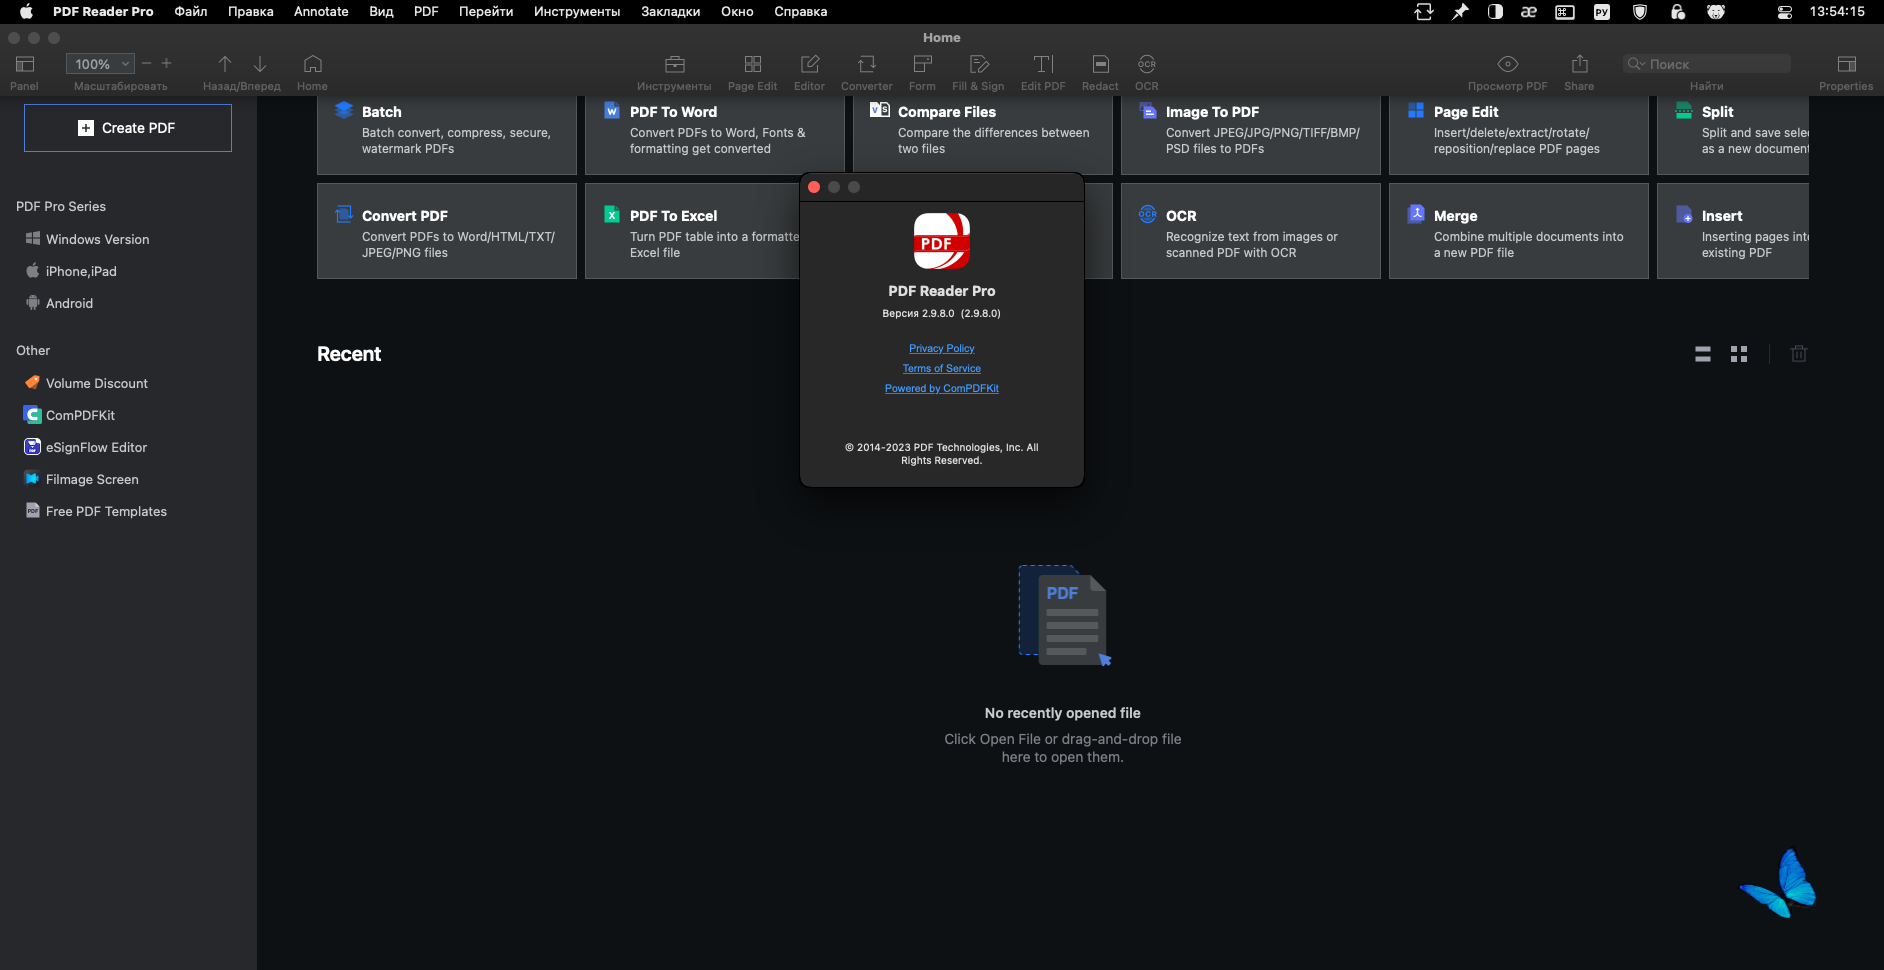Image resolution: width=1884 pixels, height=970 pixels.
Task: Zoom out with the minus button
Action: point(146,64)
